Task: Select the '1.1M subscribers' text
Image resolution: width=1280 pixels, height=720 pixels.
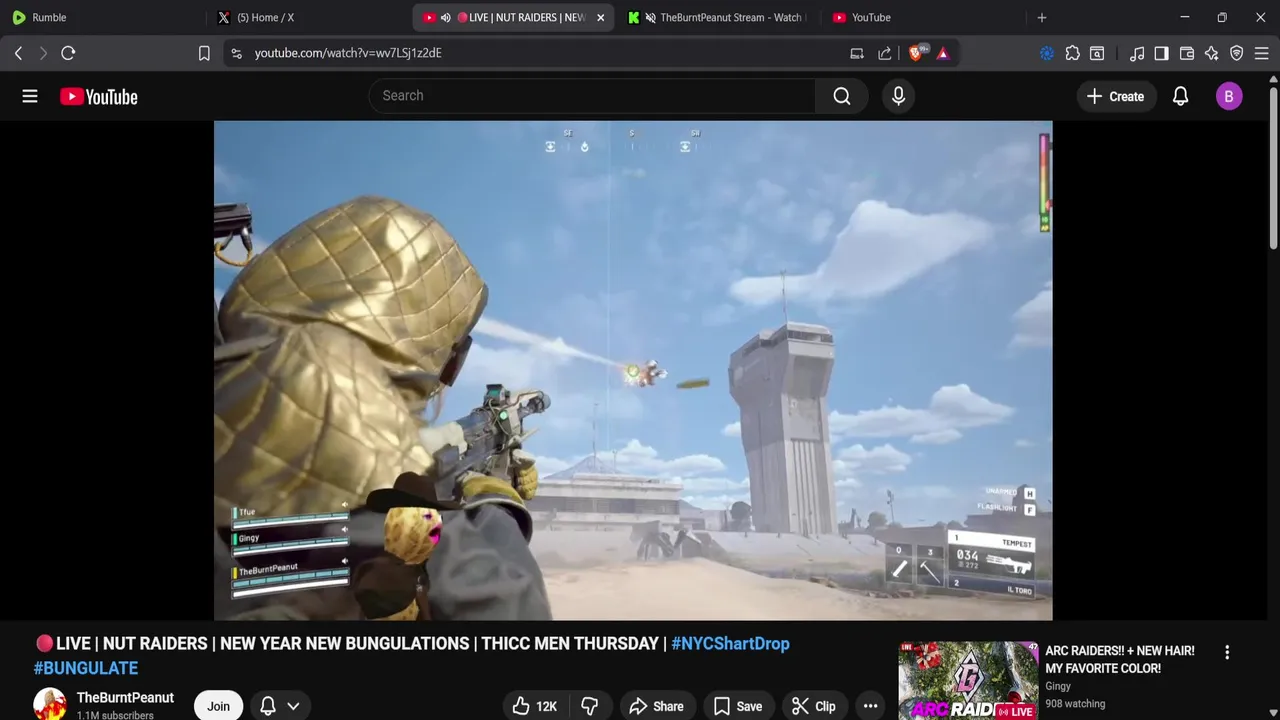Action: point(115,715)
